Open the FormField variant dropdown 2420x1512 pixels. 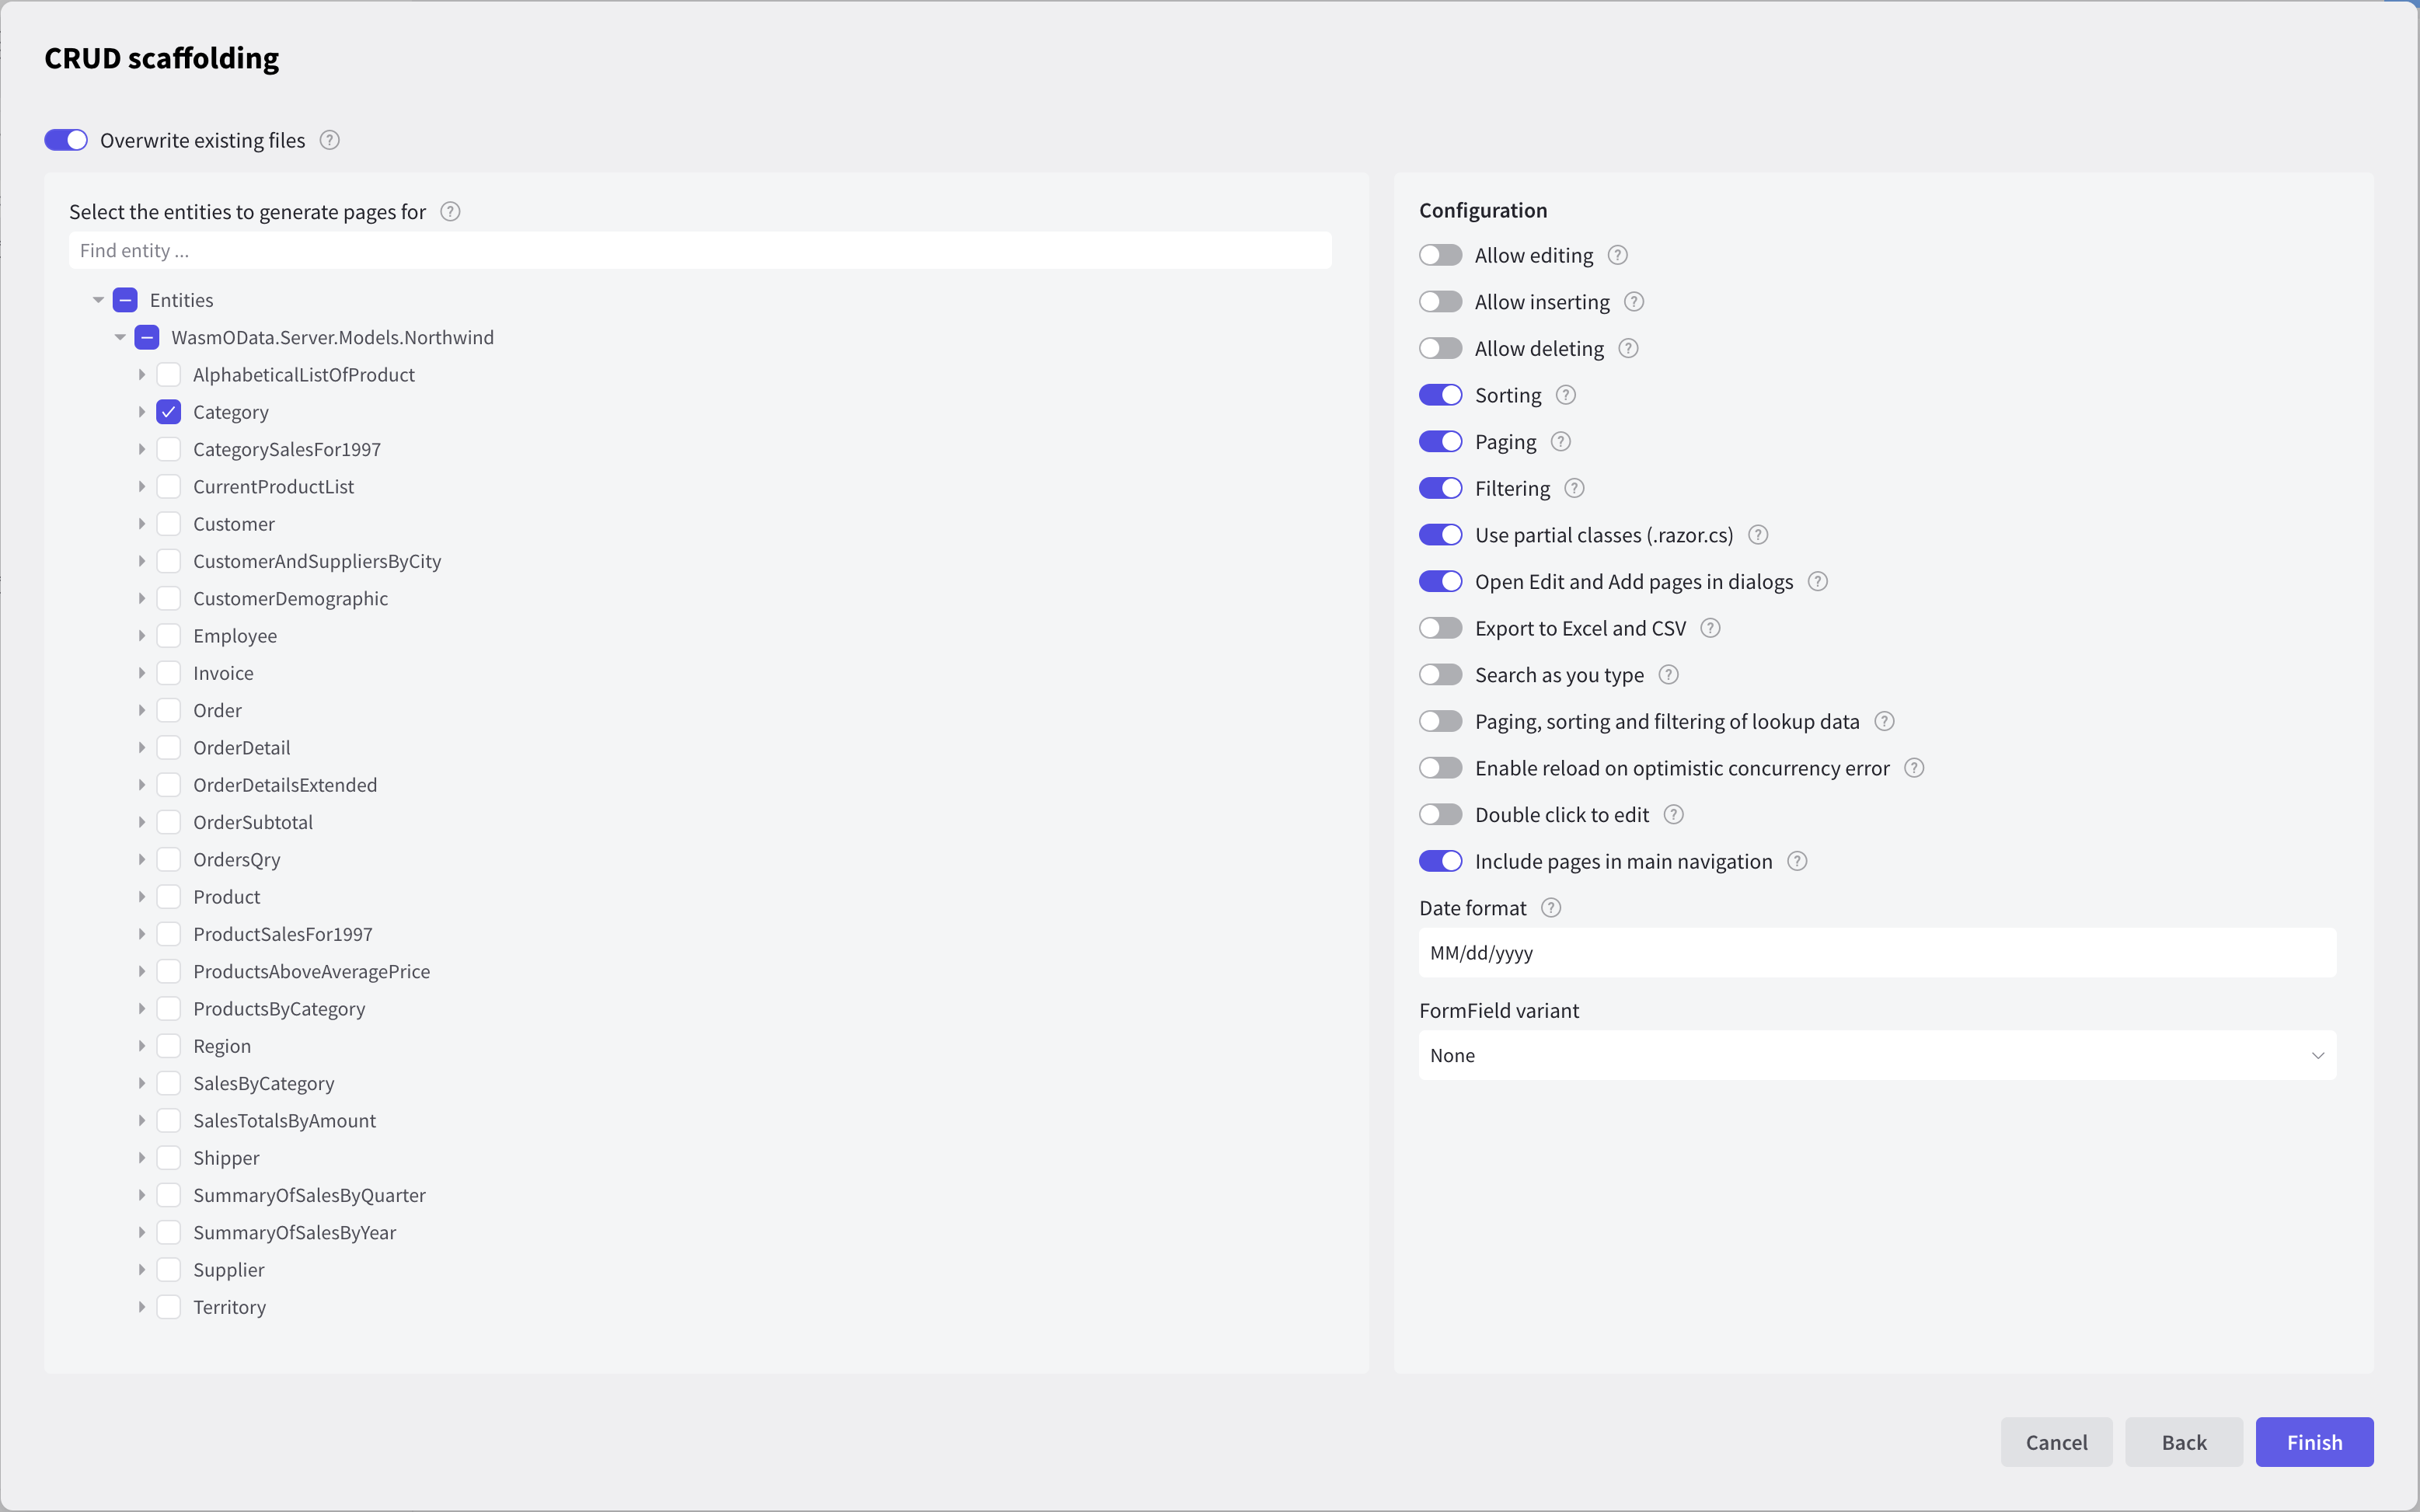pos(1877,1055)
